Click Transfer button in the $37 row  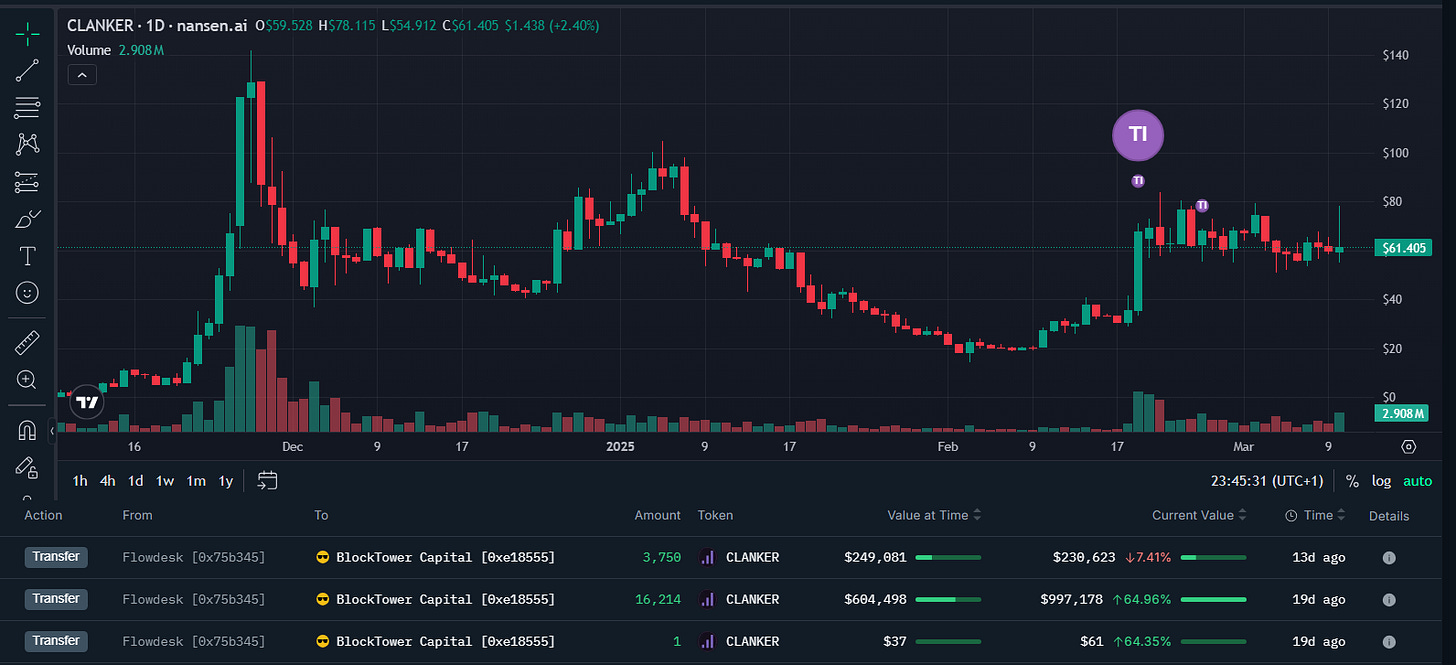point(56,641)
